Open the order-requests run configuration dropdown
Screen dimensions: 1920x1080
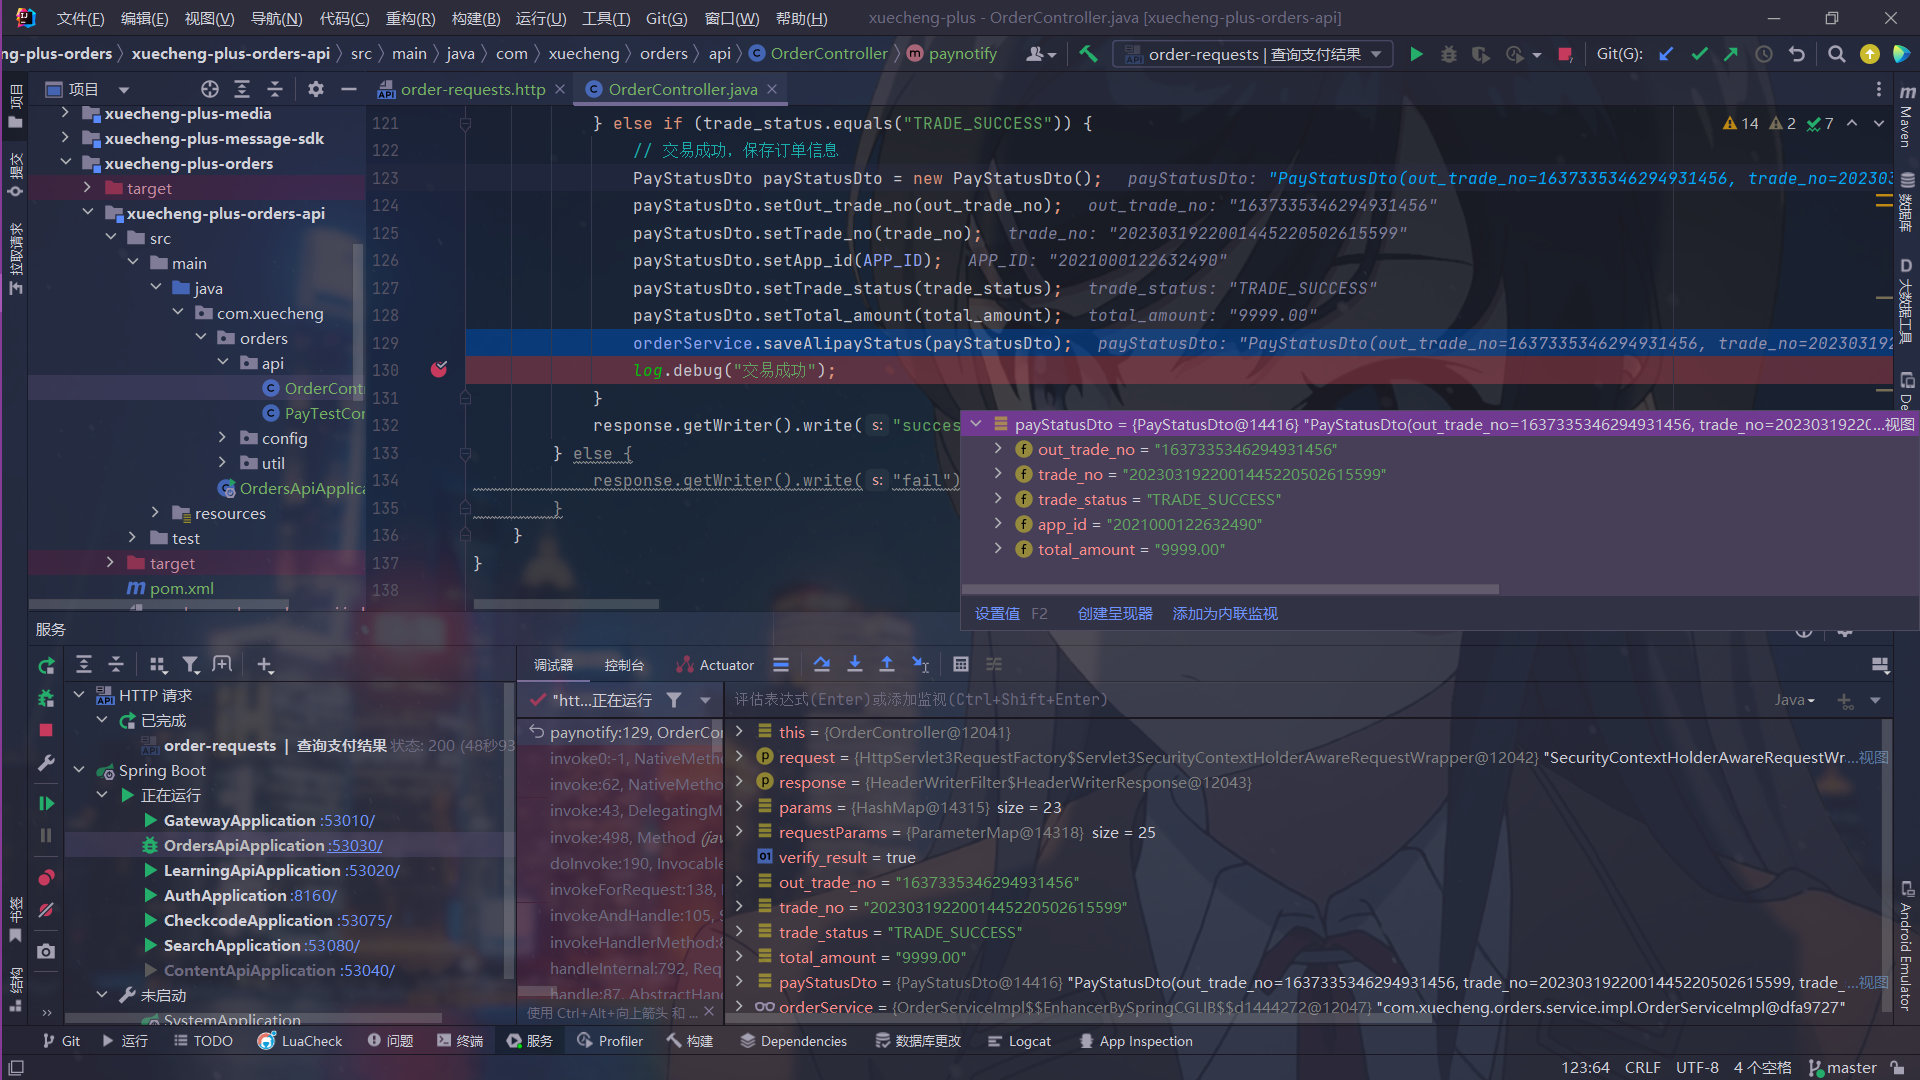1253,54
